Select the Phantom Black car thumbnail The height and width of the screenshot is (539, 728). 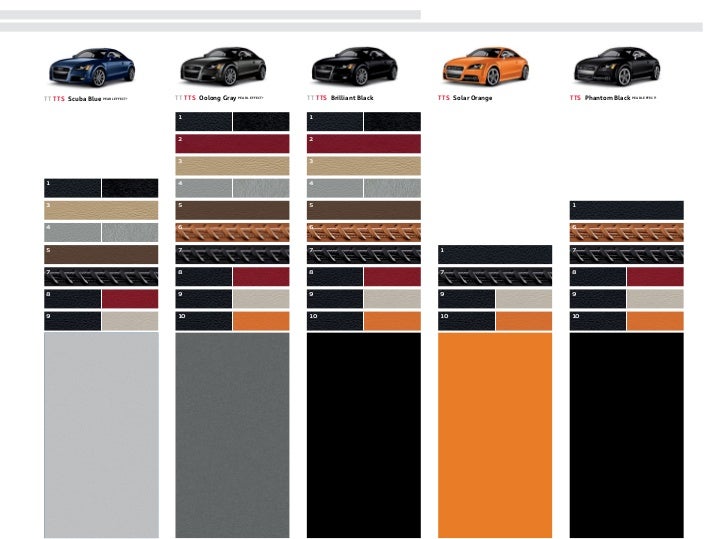618,66
